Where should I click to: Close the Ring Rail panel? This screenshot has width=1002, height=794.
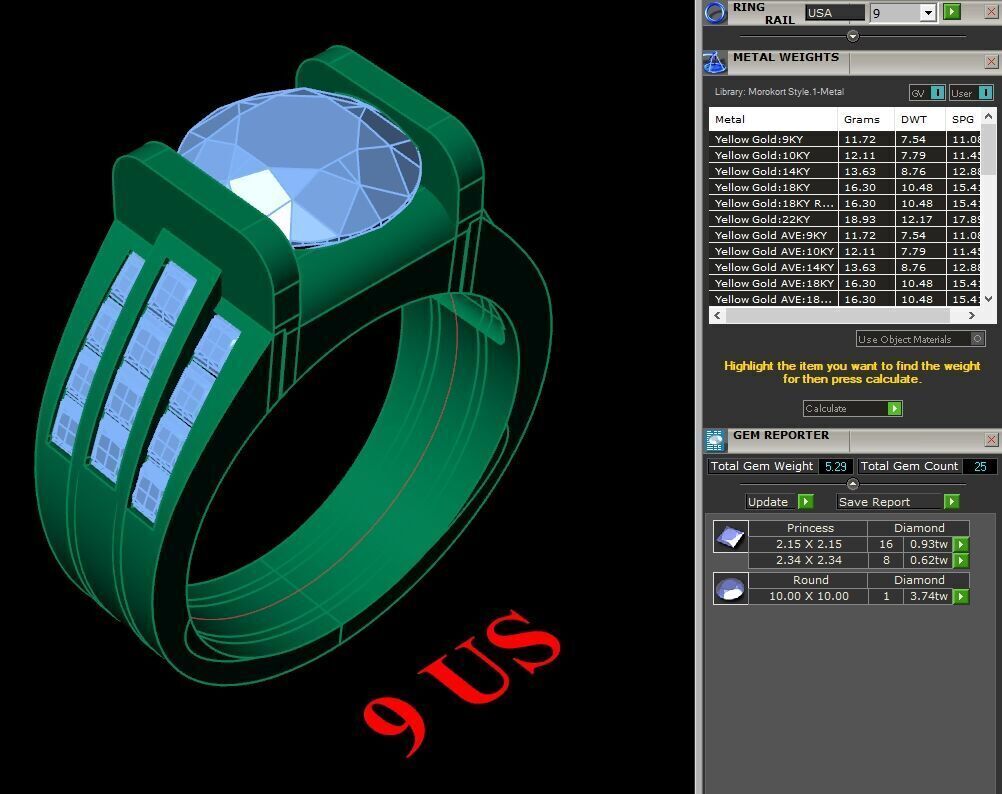(x=992, y=12)
